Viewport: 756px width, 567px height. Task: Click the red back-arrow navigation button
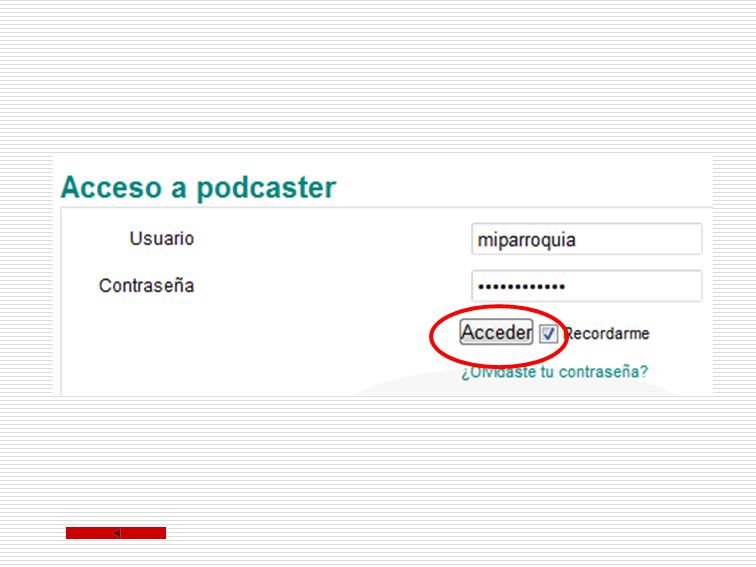coord(116,533)
